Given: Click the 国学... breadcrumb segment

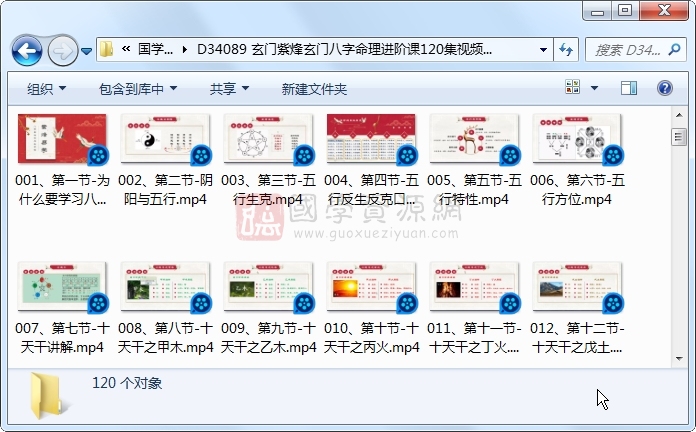Looking at the screenshot, I should point(155,49).
